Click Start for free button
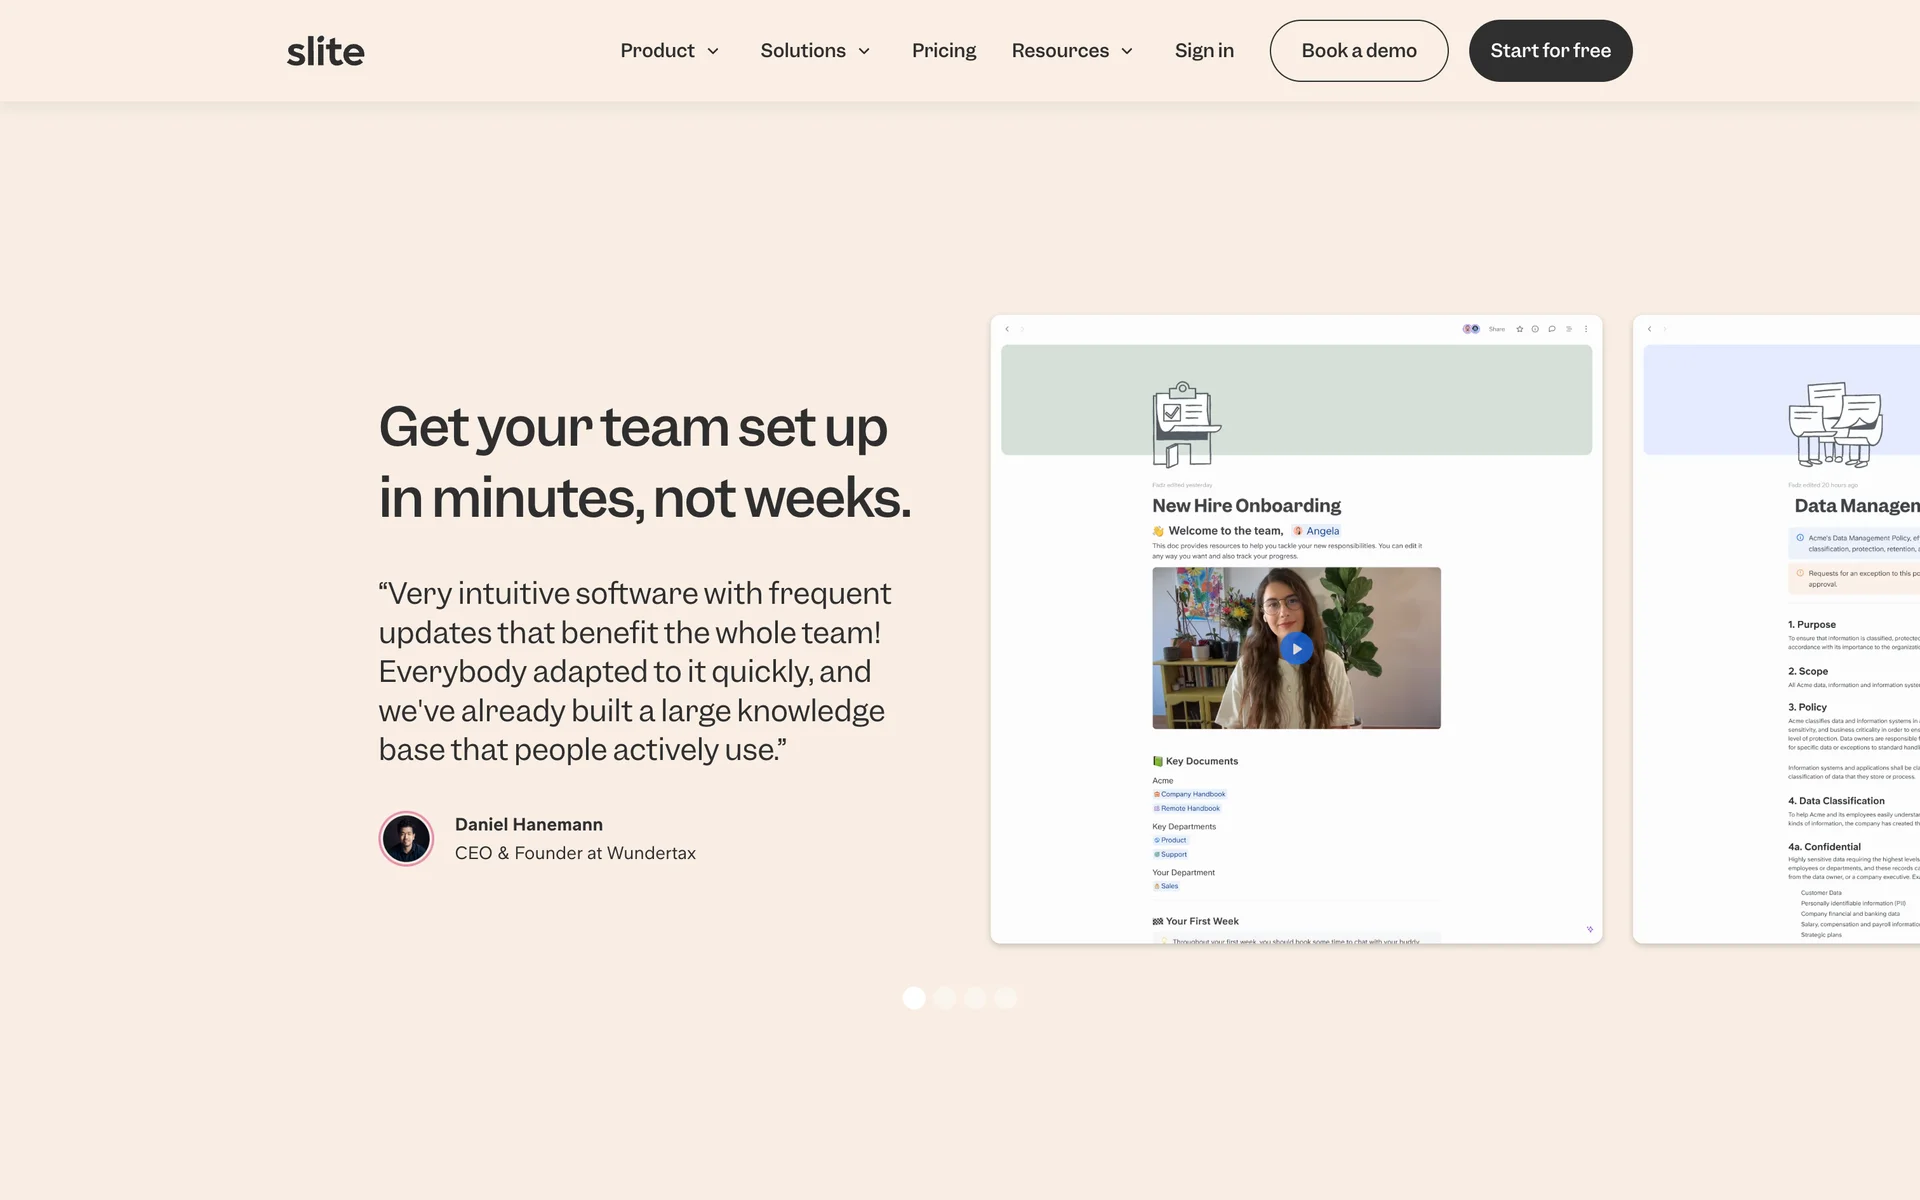 coord(1550,51)
